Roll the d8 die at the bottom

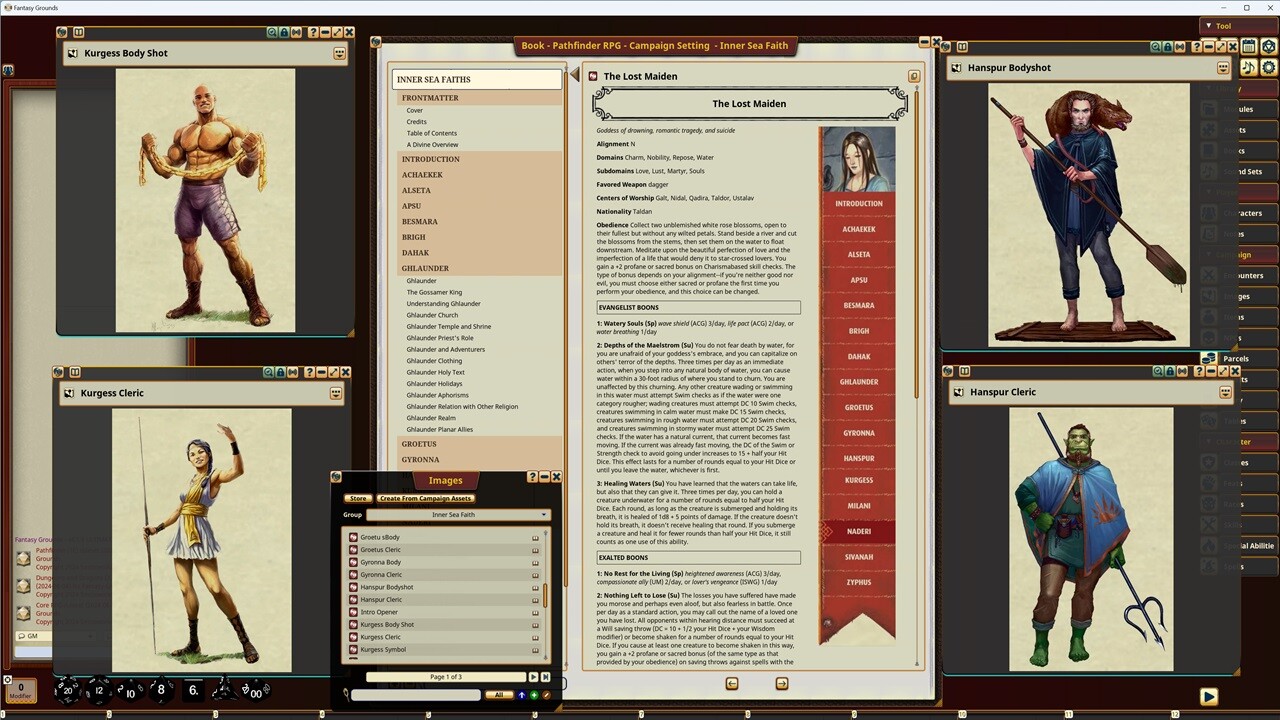click(x=160, y=690)
